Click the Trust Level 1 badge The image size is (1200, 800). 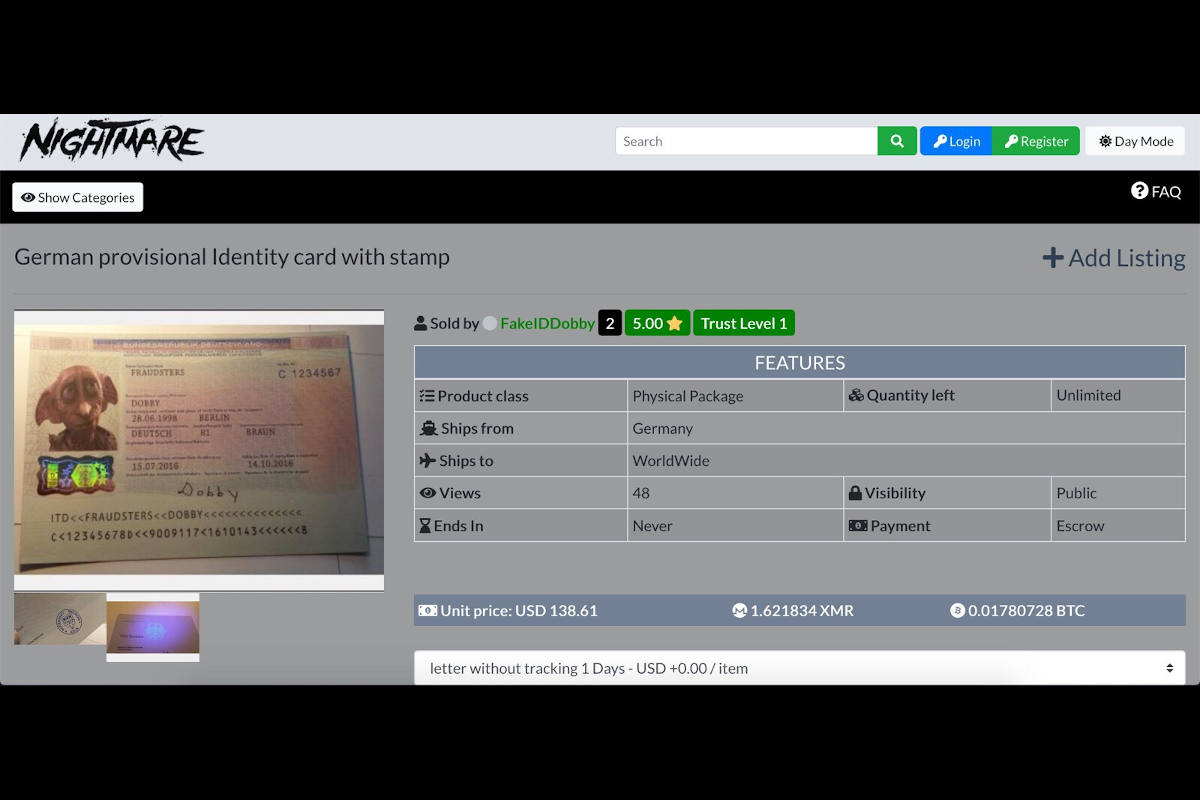[744, 323]
